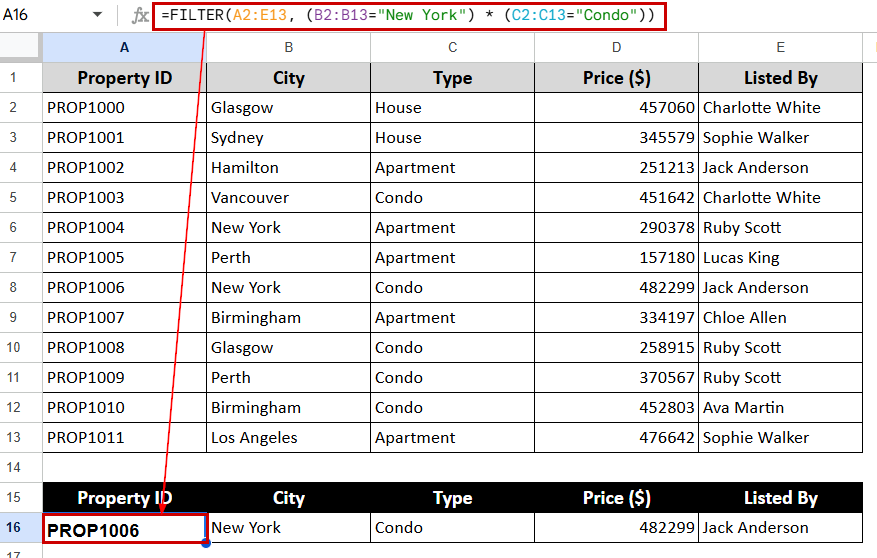Select cell PROP1007
The width and height of the screenshot is (877, 558).
coord(124,318)
